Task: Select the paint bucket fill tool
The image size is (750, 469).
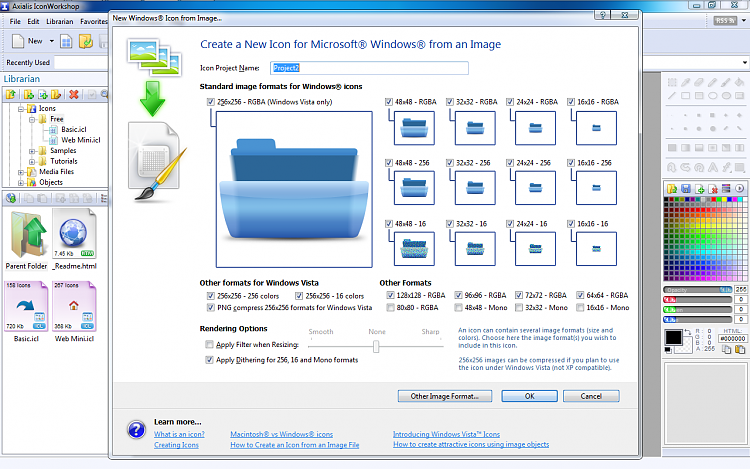Action: click(739, 82)
